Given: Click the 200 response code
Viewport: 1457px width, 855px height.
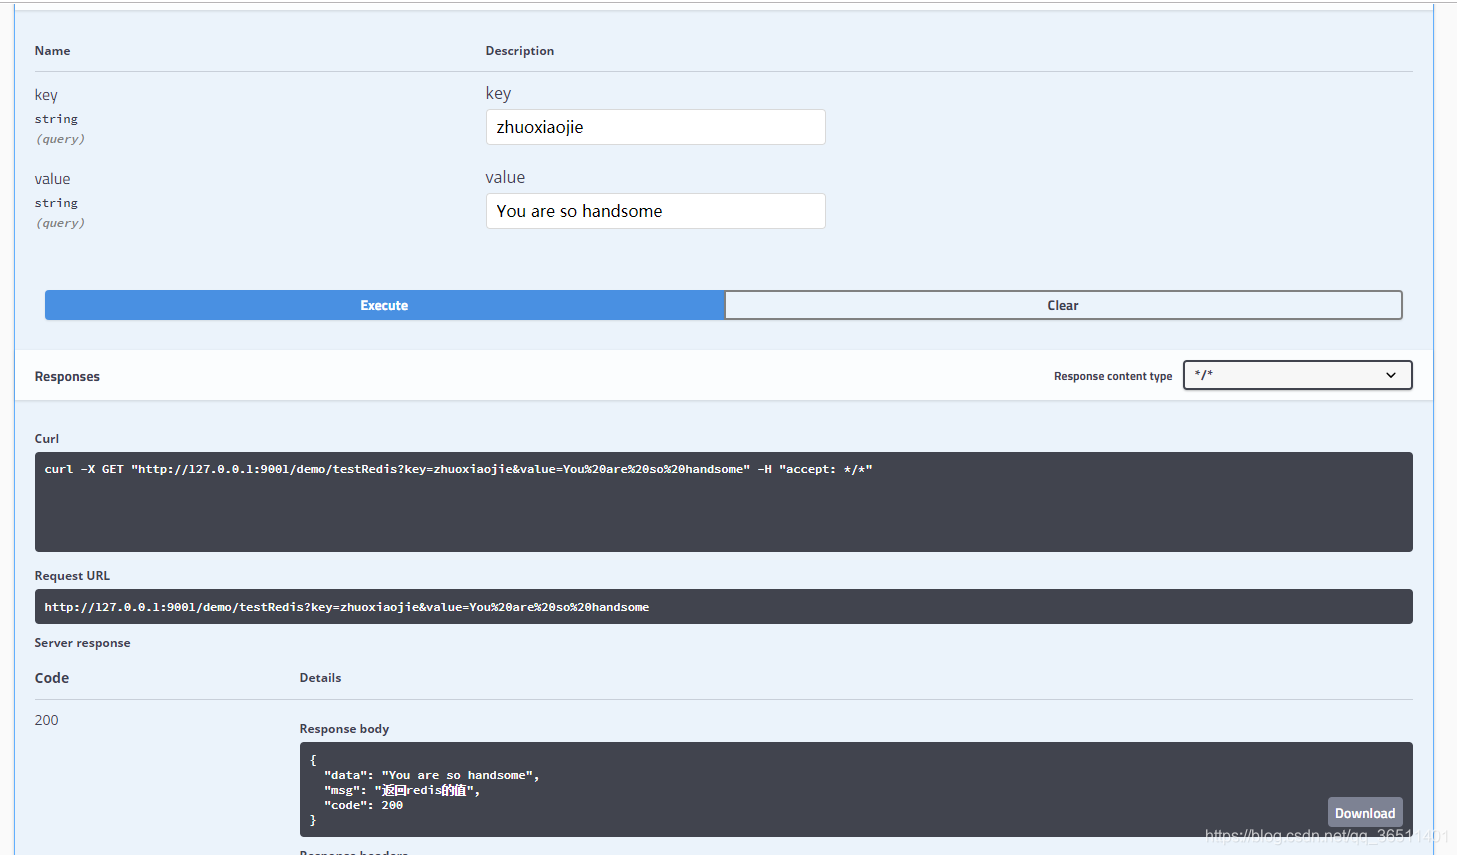Looking at the screenshot, I should 47,720.
